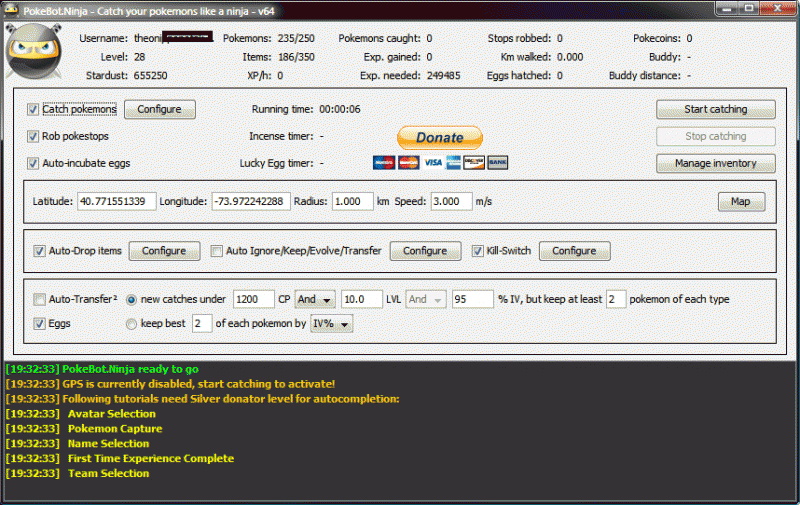Click the 'Avatar Selection' log entry

[x=81, y=414]
